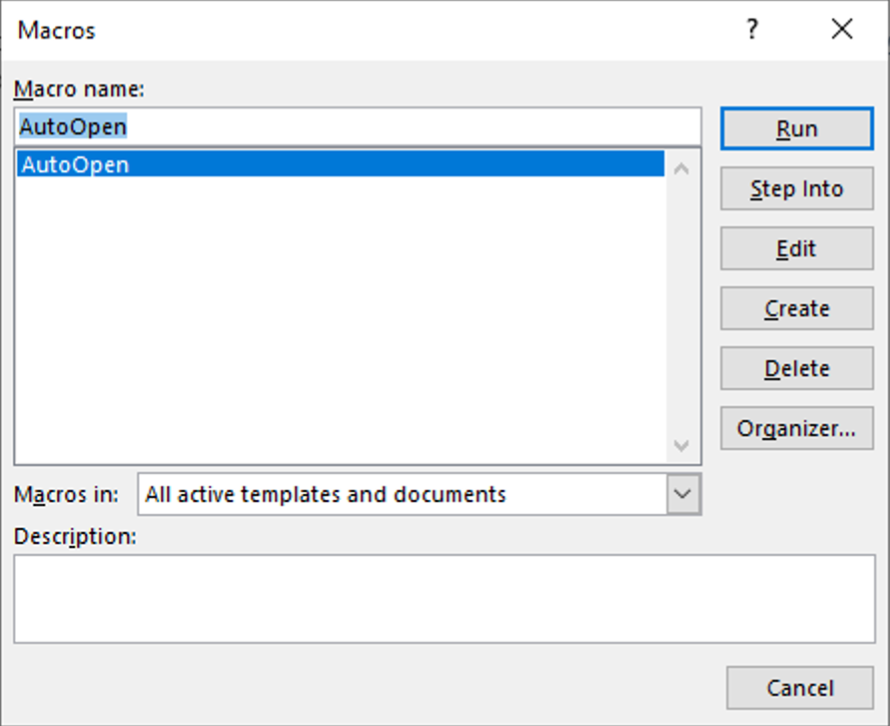Screen dimensions: 890x726
Task: Click the Create button
Action: coord(796,308)
